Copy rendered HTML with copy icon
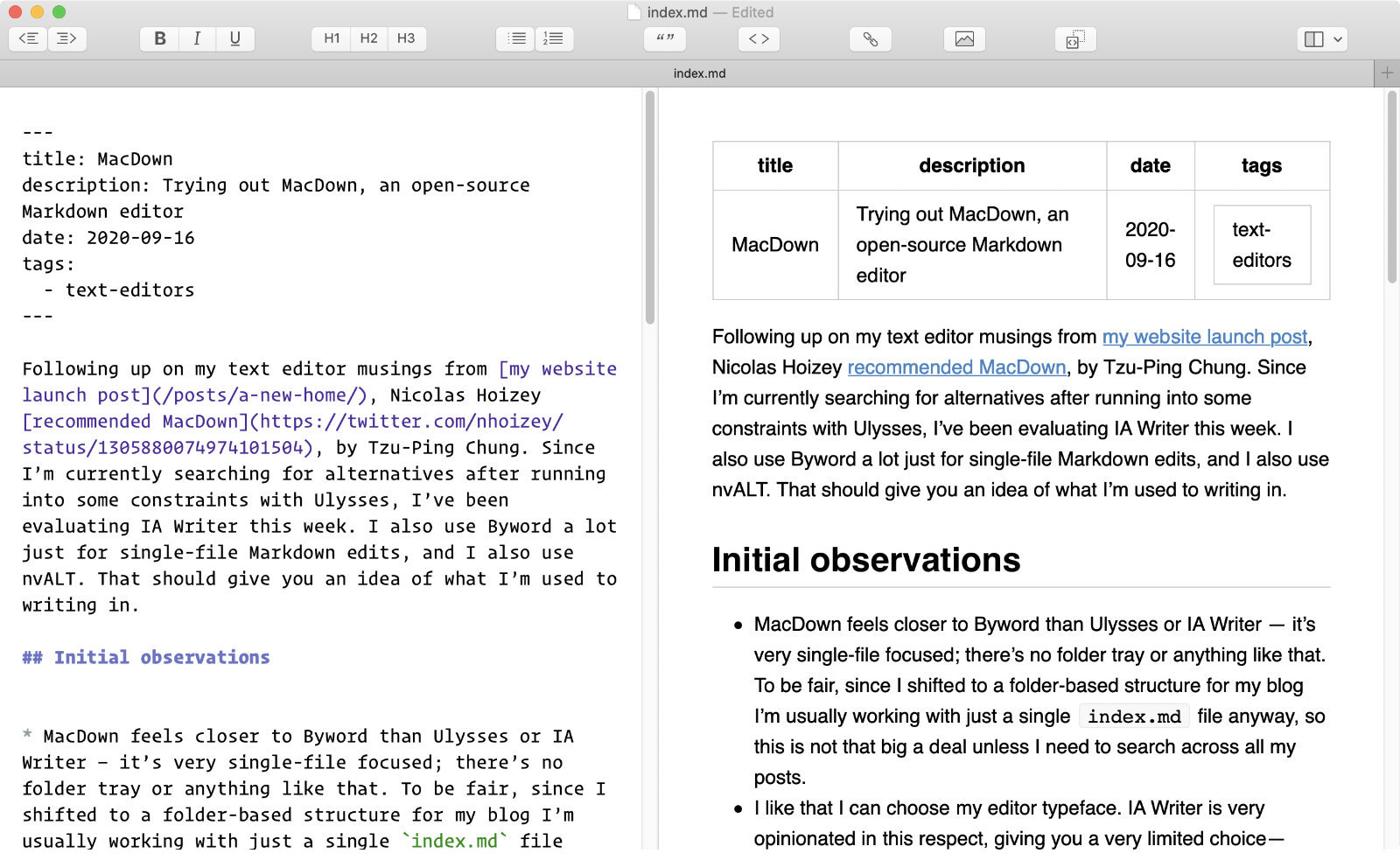Screen dimensions: 1400x867 (1075, 39)
